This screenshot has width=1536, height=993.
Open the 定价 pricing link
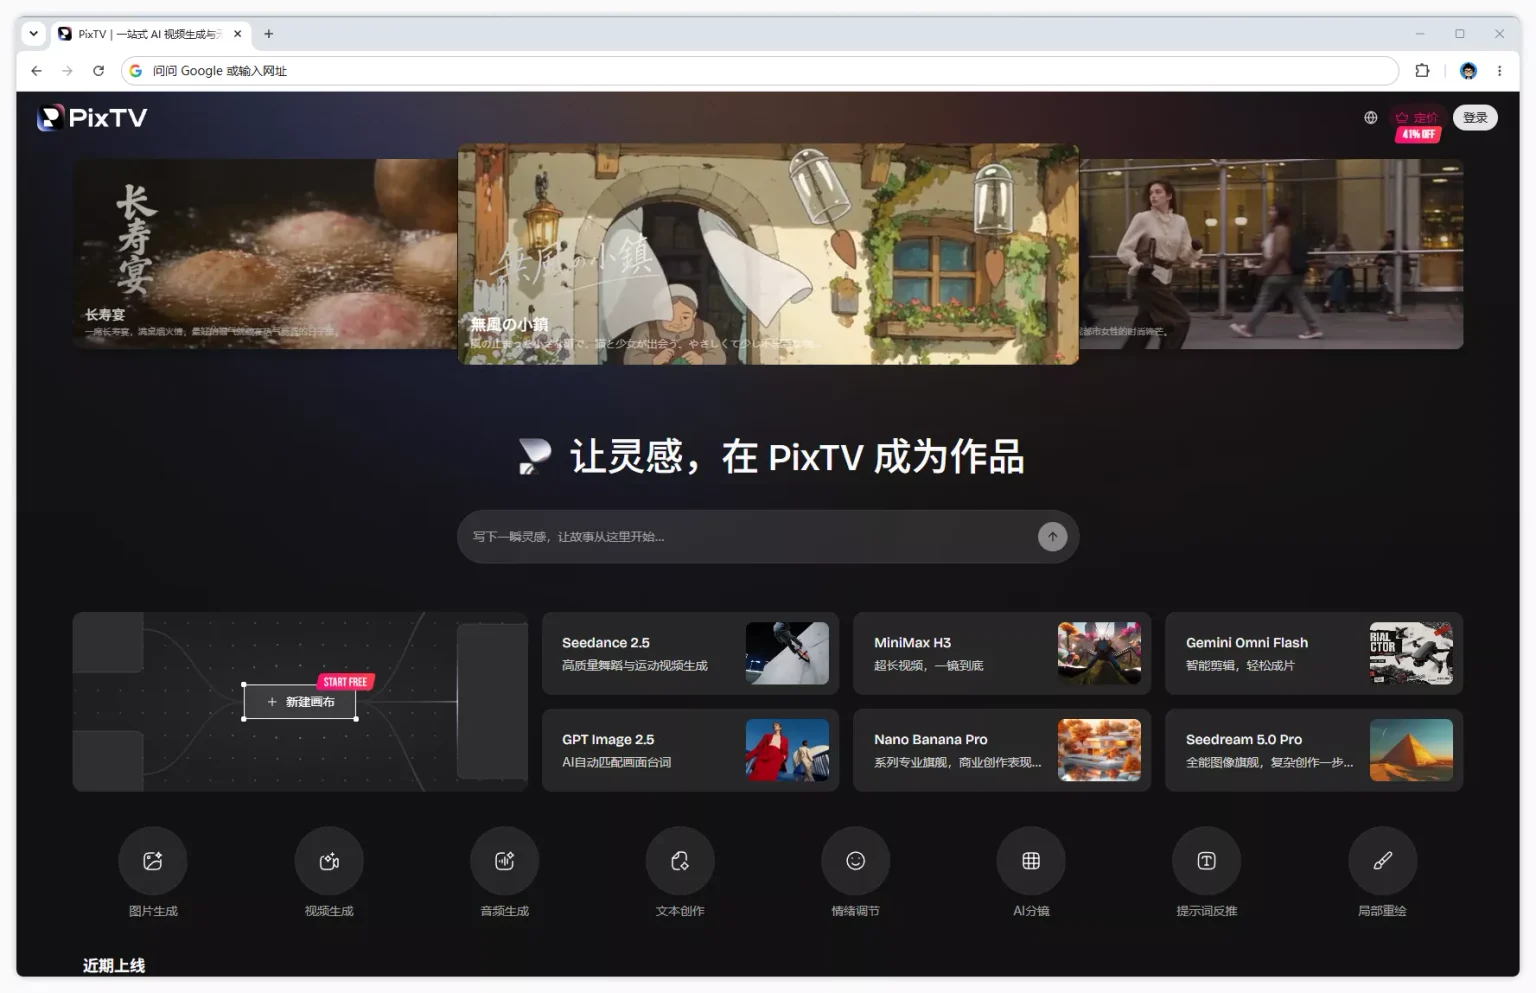tap(1417, 117)
